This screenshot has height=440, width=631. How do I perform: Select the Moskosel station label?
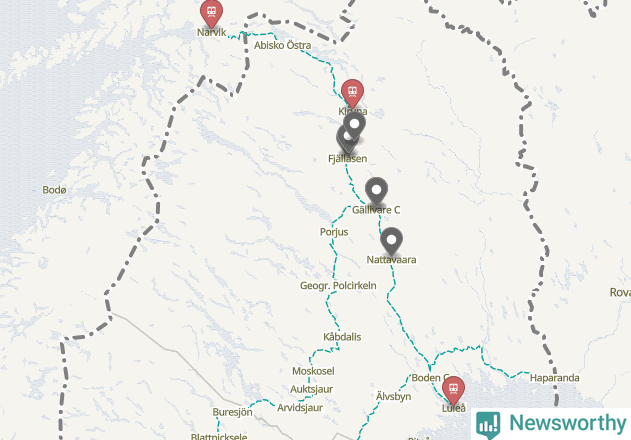[313, 371]
